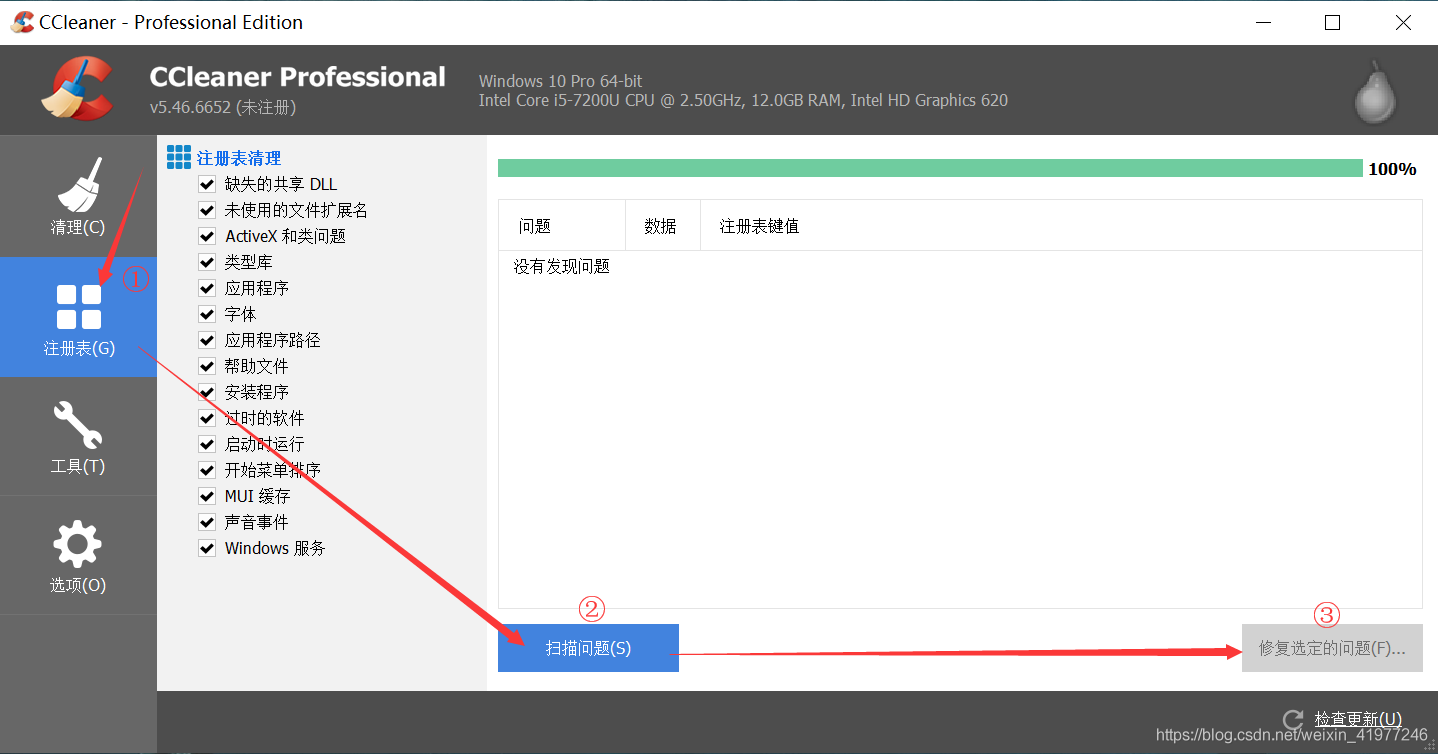Uncheck 过时的软件 checkbox

207,418
